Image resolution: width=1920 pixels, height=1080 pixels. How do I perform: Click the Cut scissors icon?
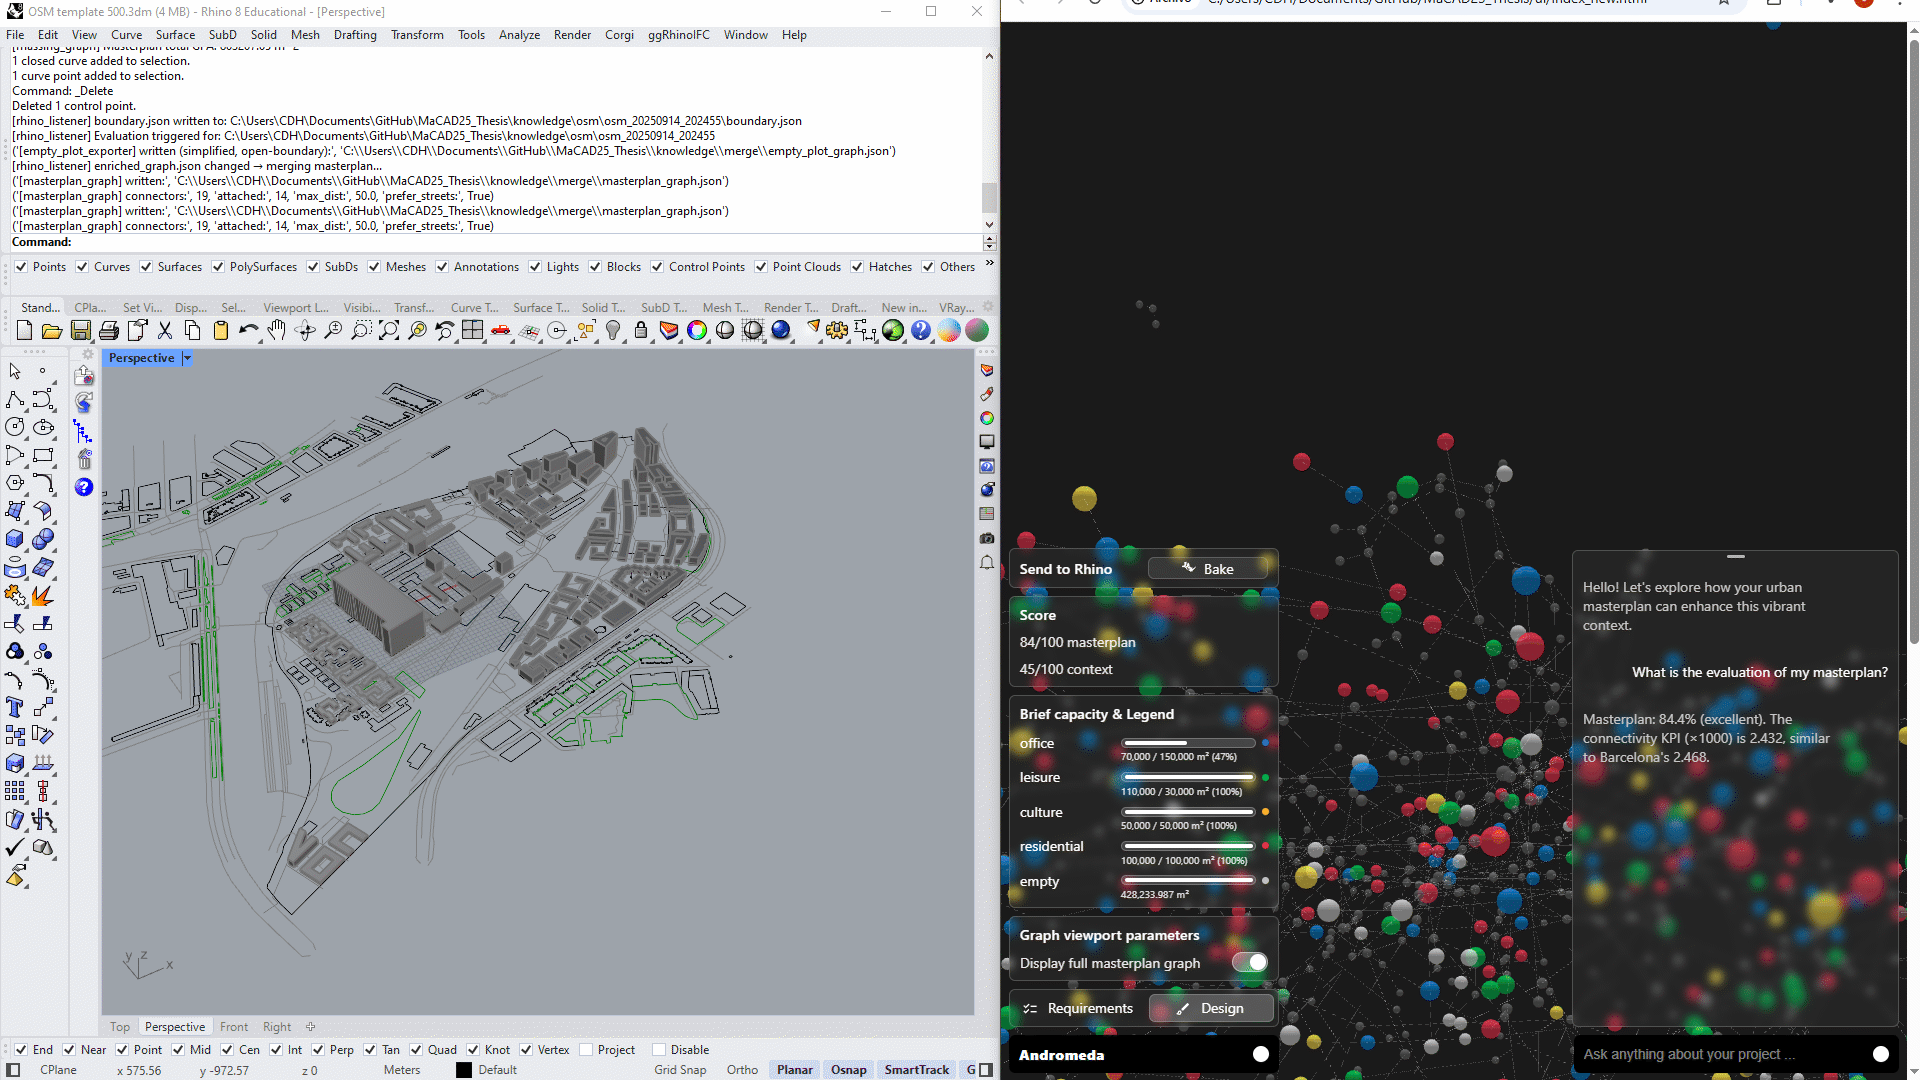165,331
